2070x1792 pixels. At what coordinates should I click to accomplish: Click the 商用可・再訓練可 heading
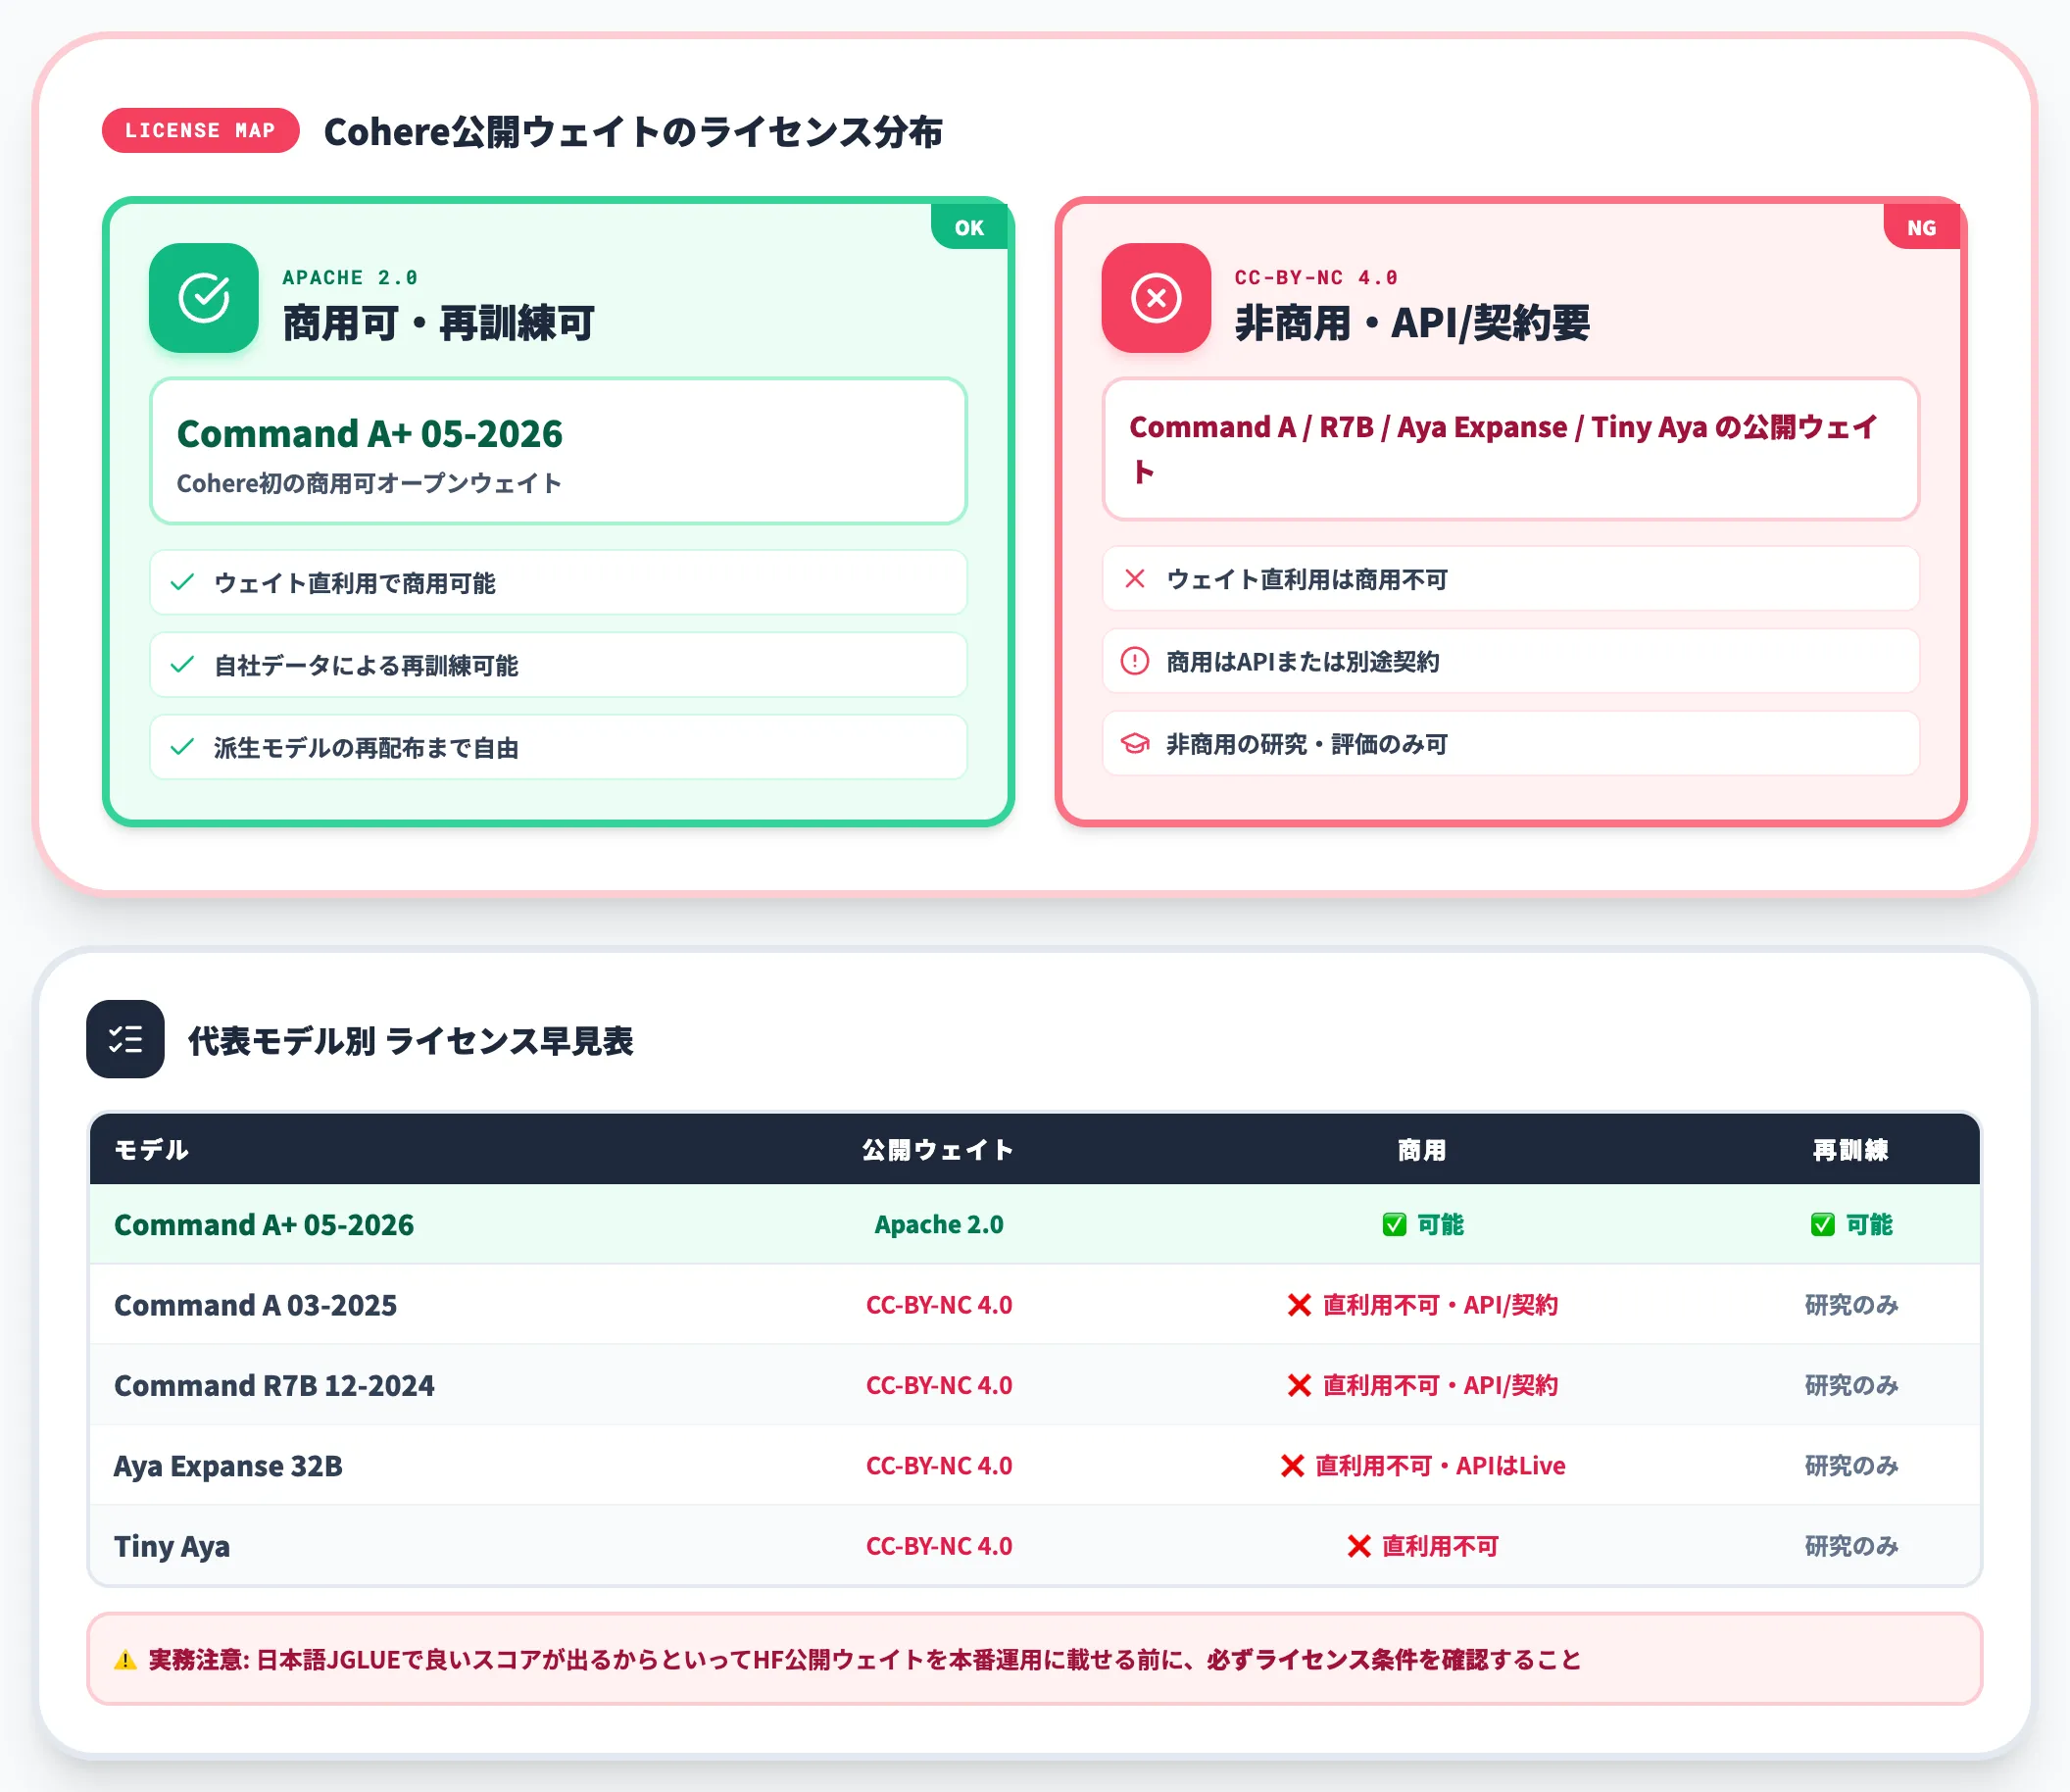(x=438, y=323)
